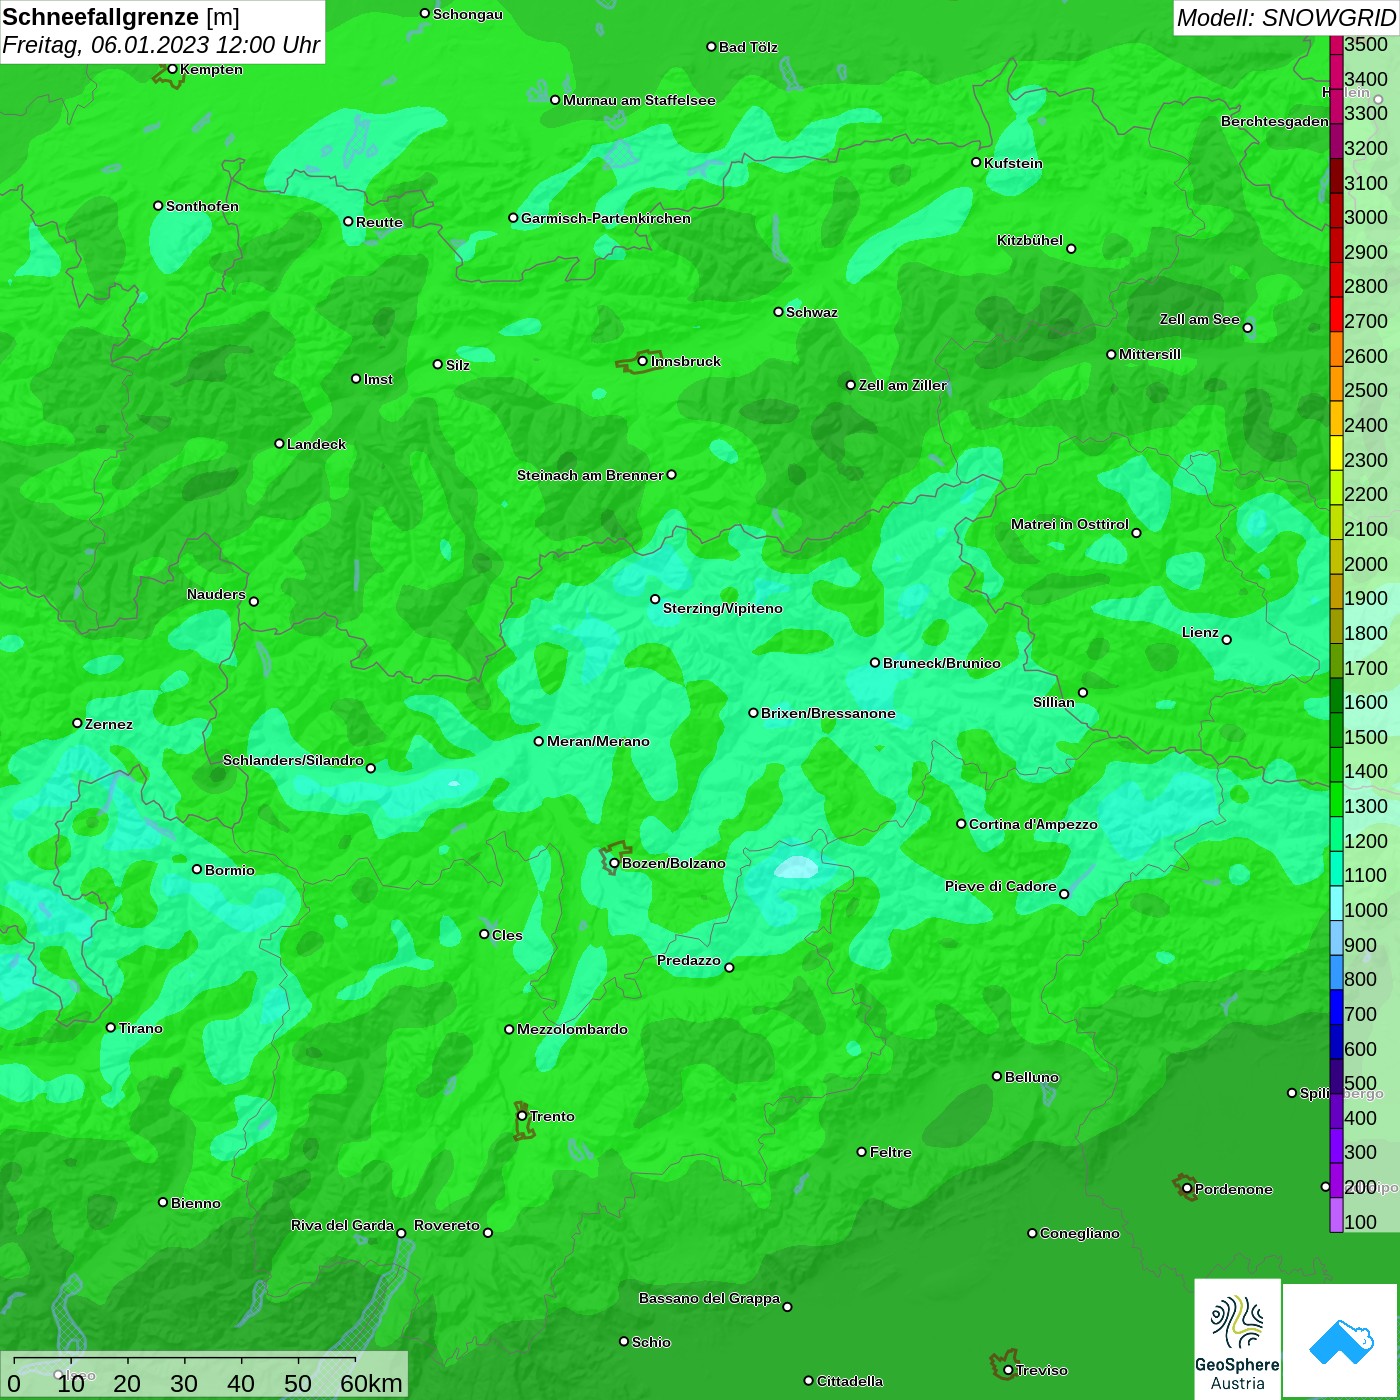
Task: Click the Conegliano town label
Action: pyautogui.click(x=1080, y=1233)
